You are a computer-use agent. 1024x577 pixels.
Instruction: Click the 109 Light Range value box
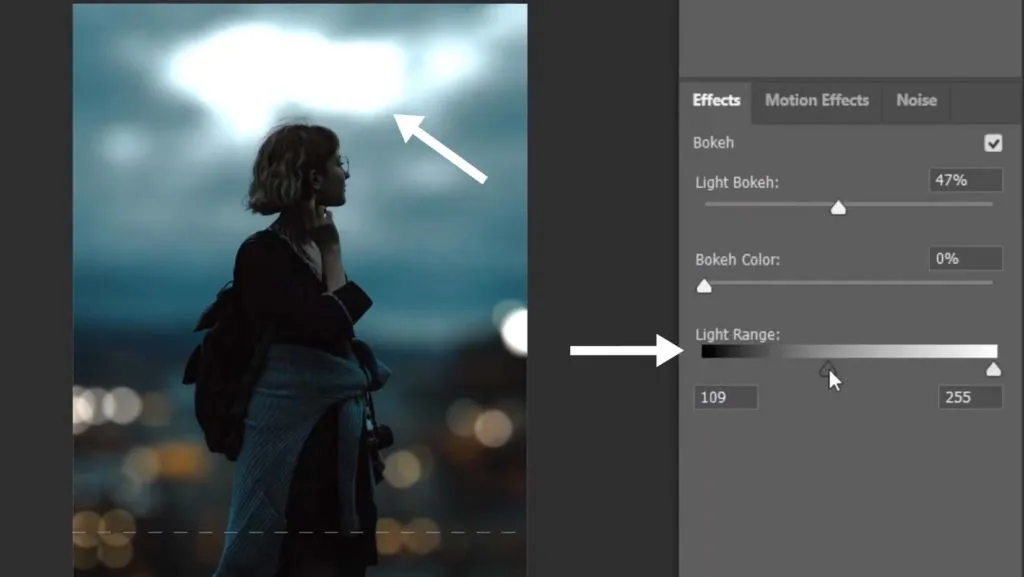pos(726,397)
